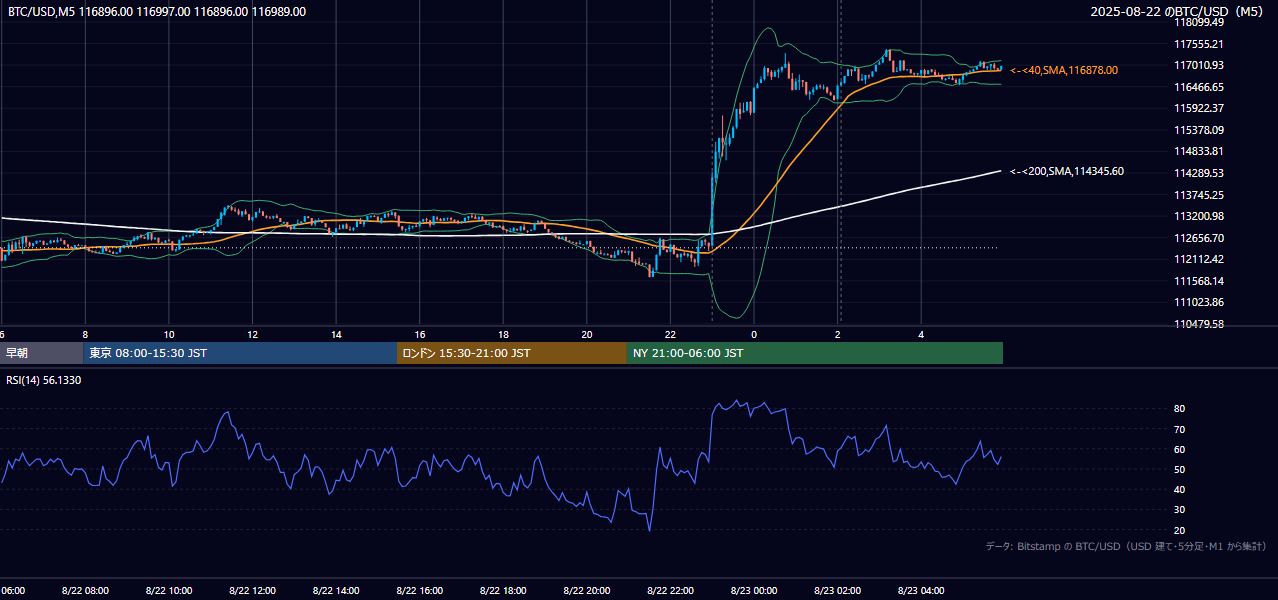Click the 200 SMA label reading 114345.60

pyautogui.click(x=1067, y=171)
